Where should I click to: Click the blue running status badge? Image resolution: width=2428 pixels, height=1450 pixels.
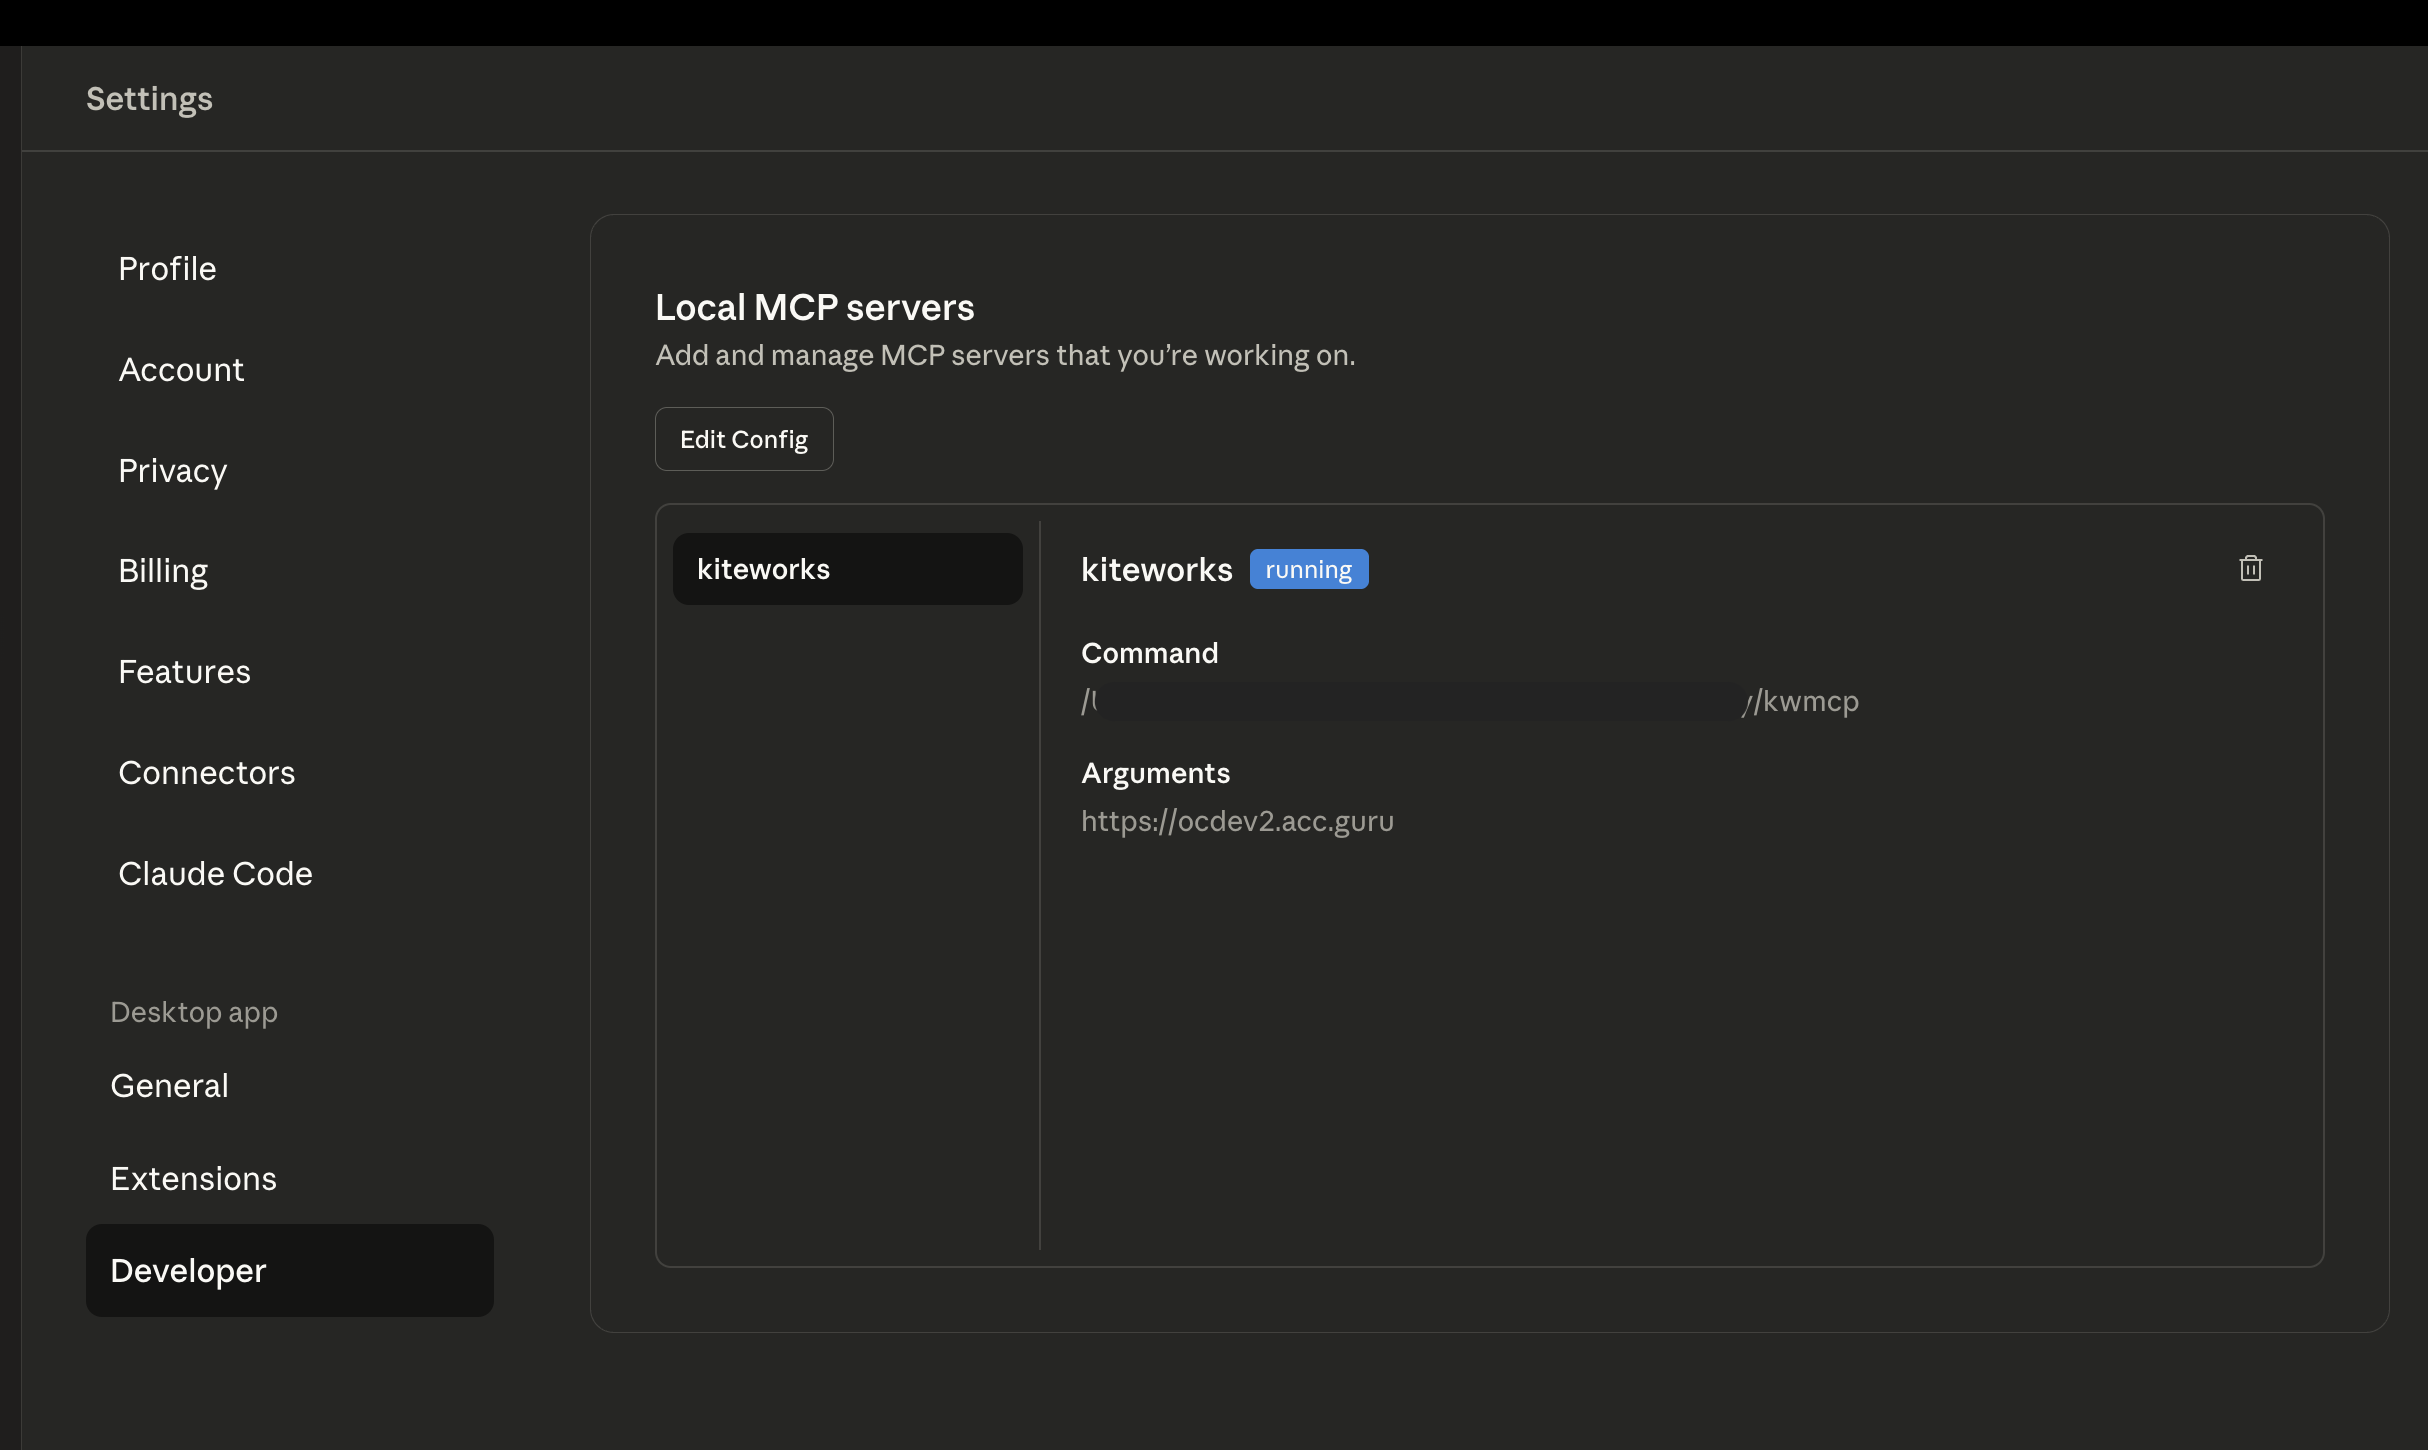(x=1308, y=570)
